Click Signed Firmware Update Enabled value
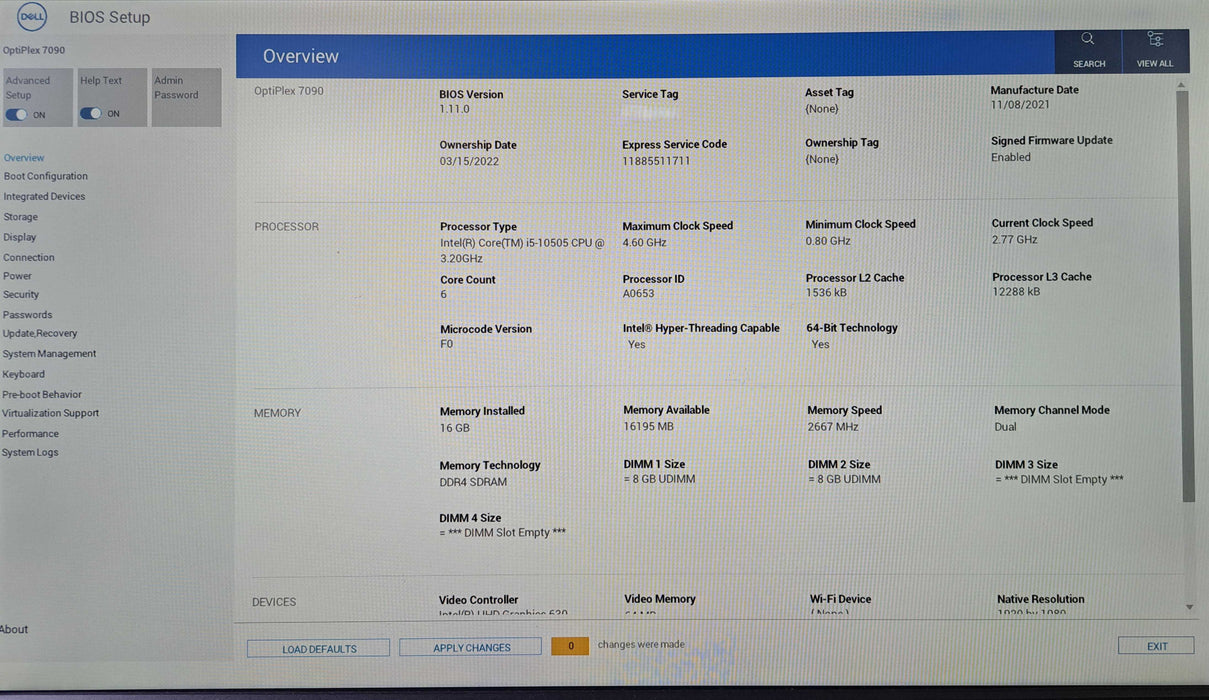The height and width of the screenshot is (700, 1209). pyautogui.click(x=1011, y=157)
